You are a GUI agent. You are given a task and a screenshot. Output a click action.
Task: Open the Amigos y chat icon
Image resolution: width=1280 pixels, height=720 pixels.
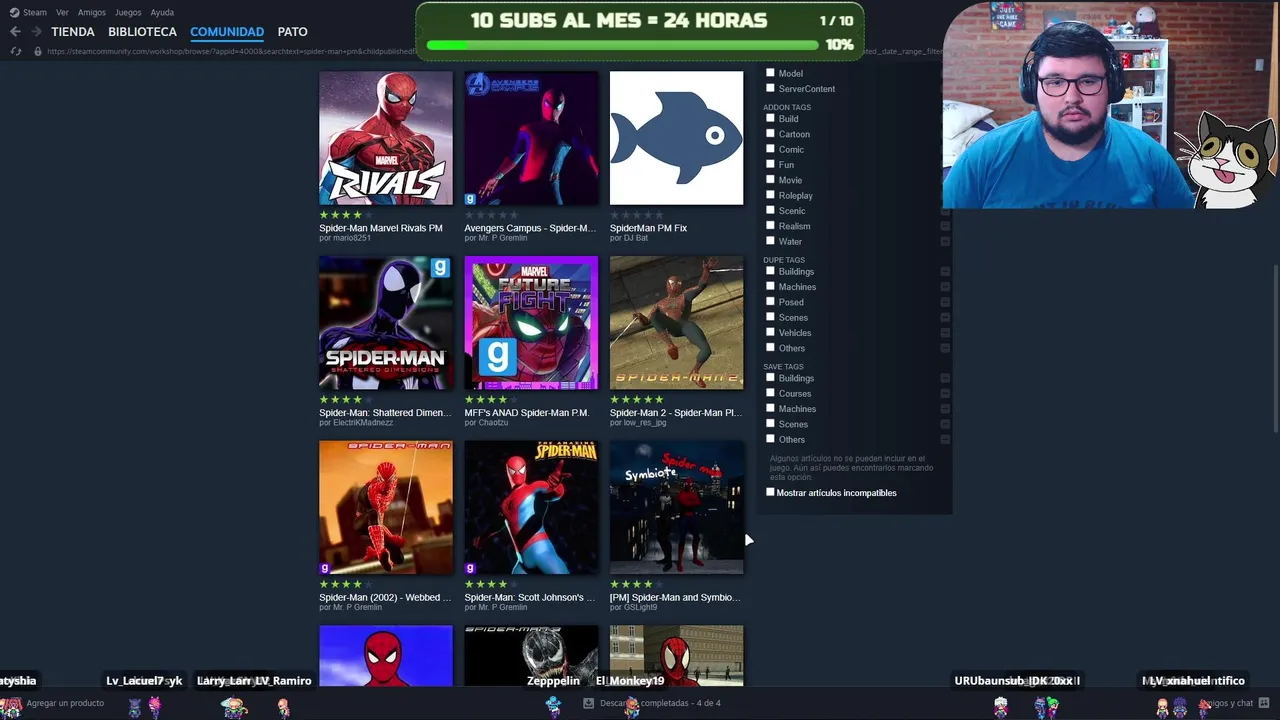[x=1264, y=703]
